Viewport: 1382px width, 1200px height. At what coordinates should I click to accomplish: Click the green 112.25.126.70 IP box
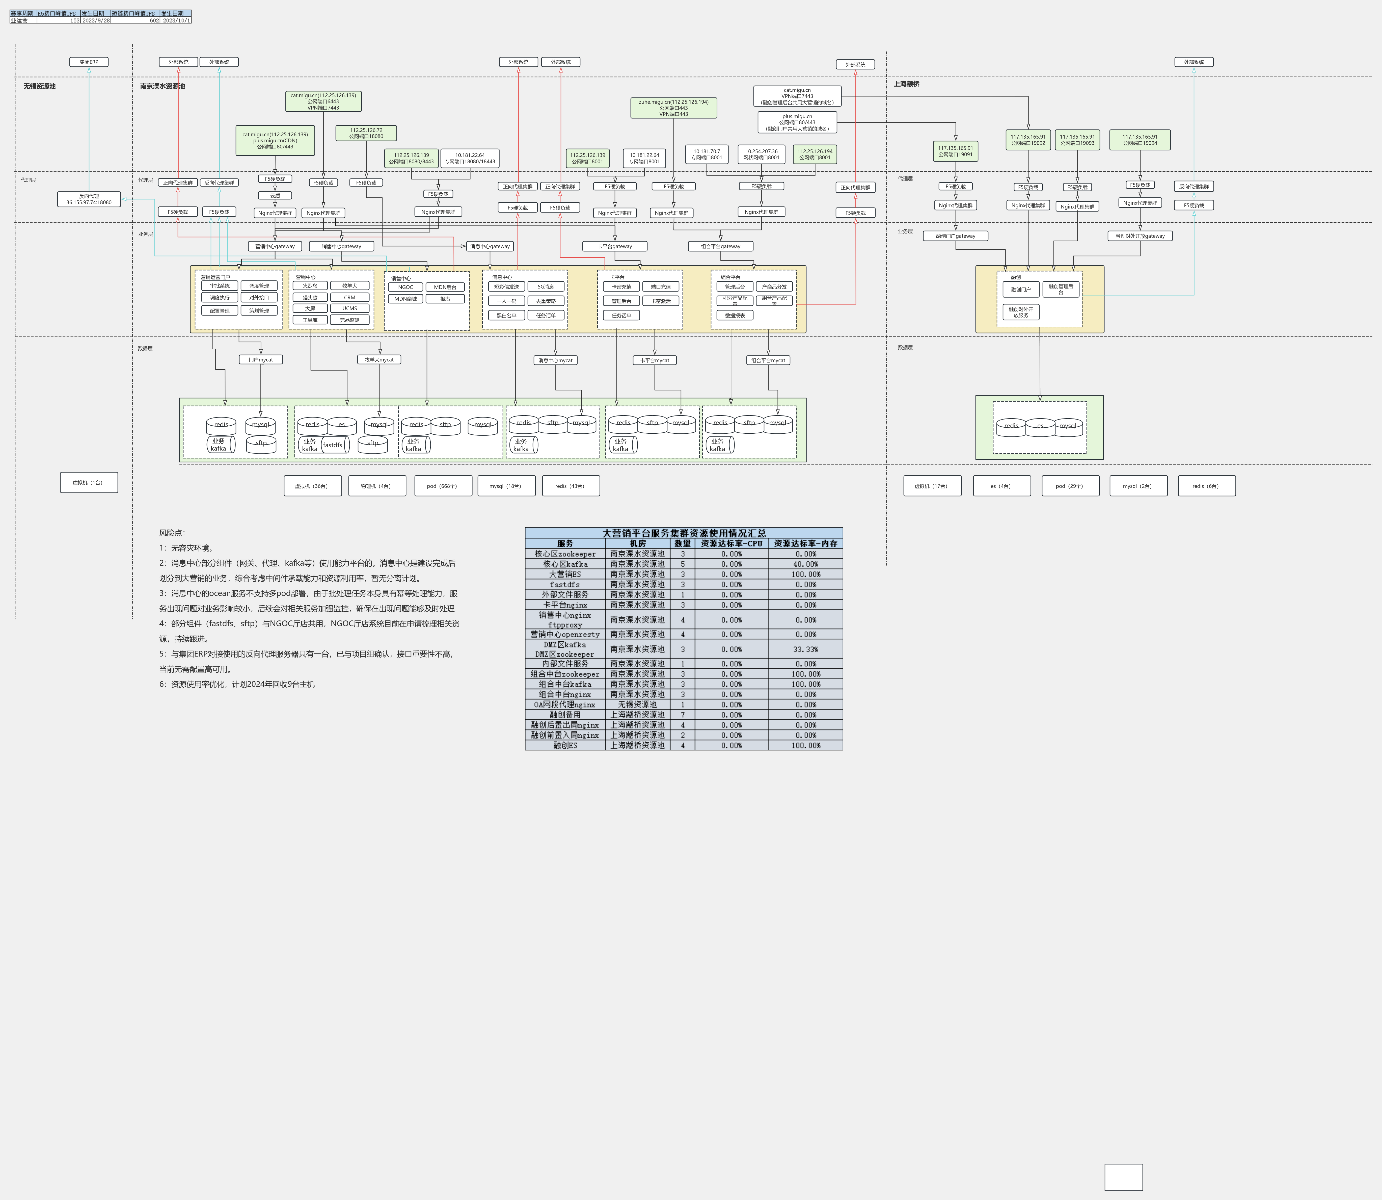click(365, 133)
